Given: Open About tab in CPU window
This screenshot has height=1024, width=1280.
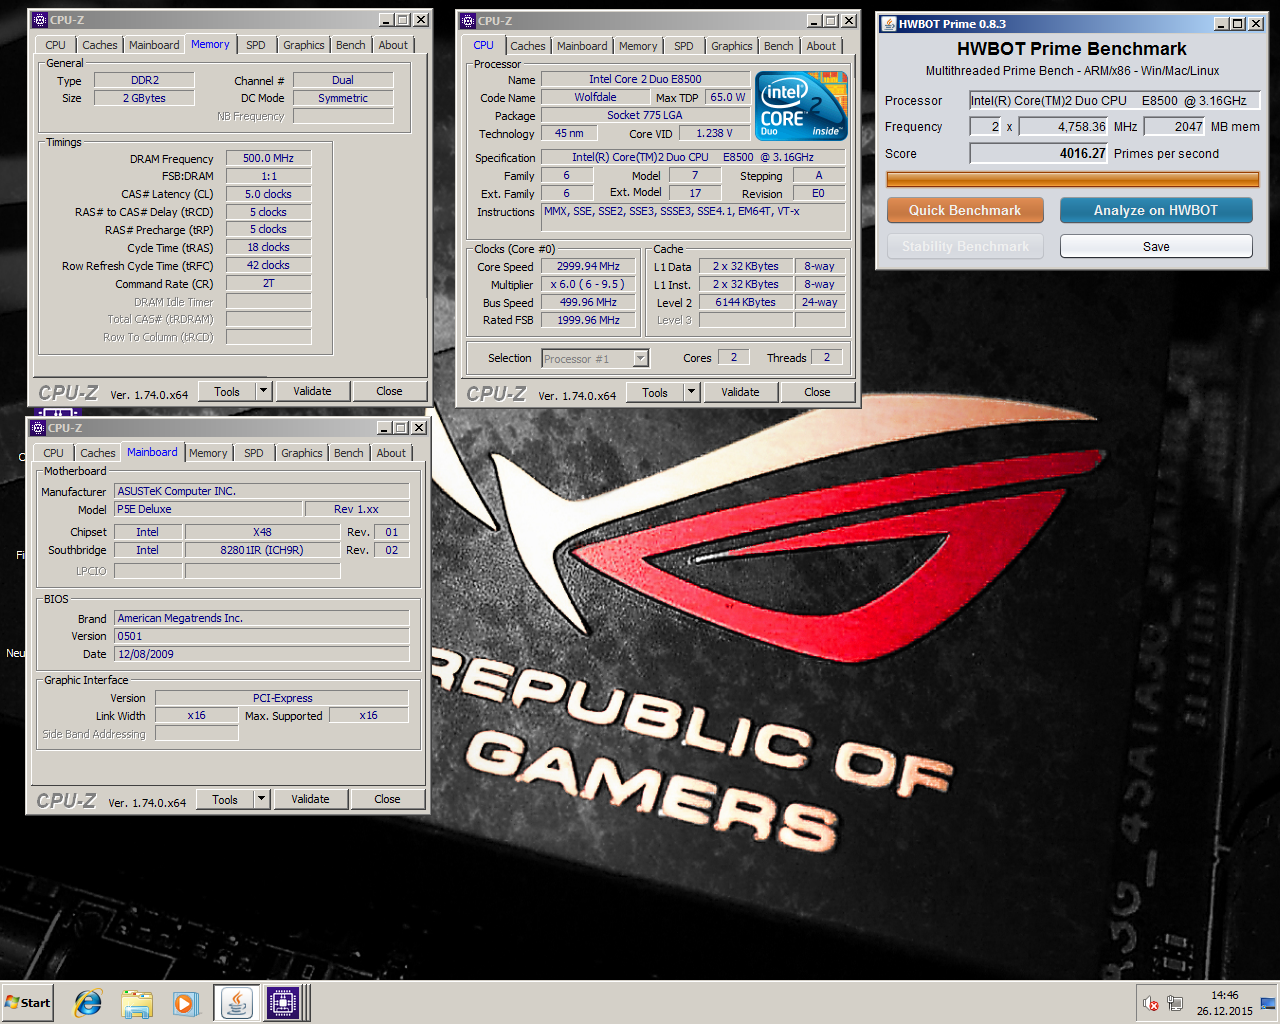Looking at the screenshot, I should [x=821, y=46].
